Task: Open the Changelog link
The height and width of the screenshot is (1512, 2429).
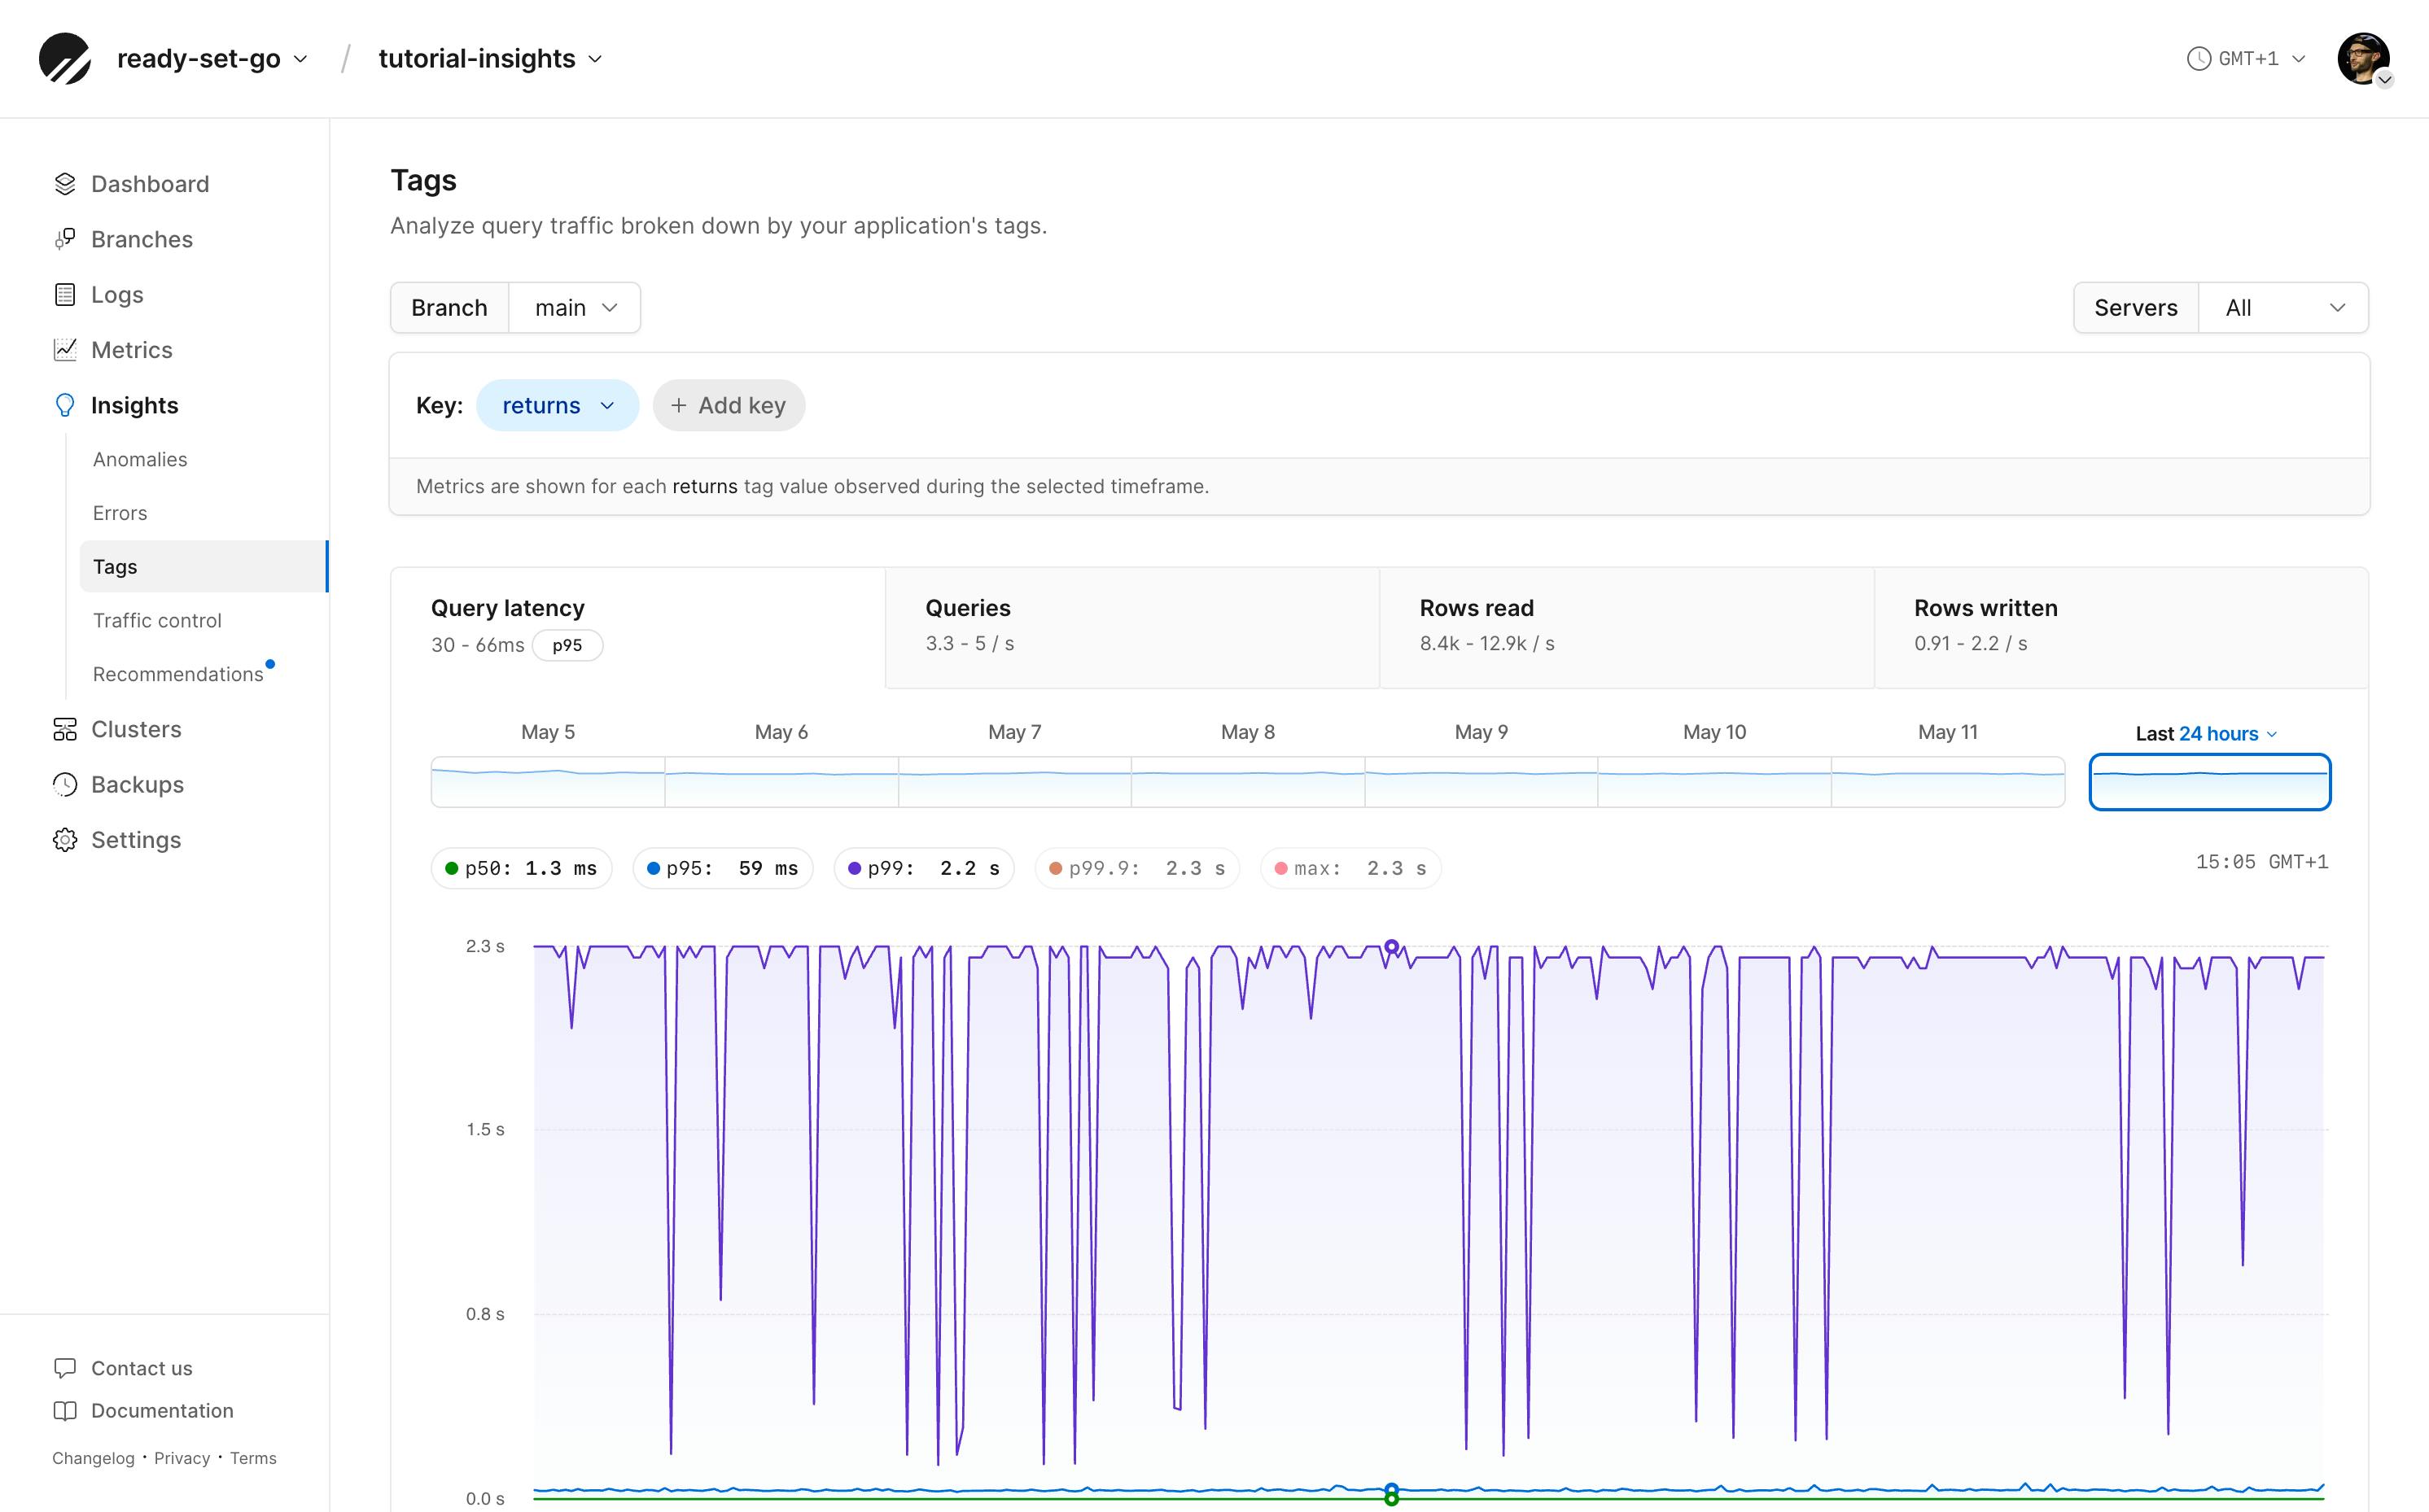Action: (93, 1458)
